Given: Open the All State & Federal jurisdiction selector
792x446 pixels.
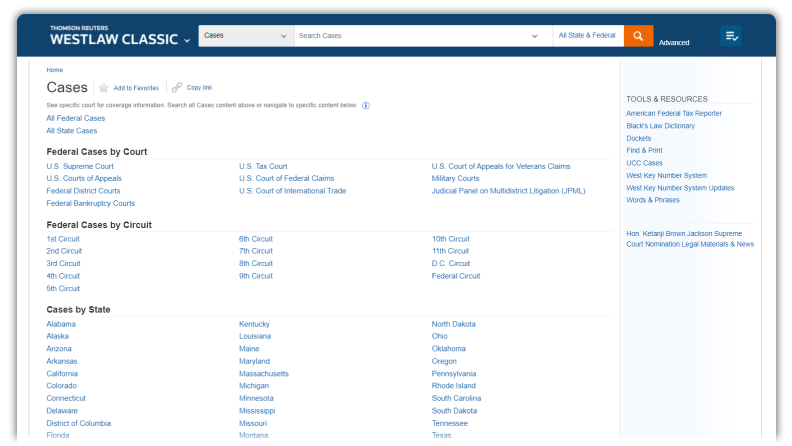Looking at the screenshot, I should point(587,36).
